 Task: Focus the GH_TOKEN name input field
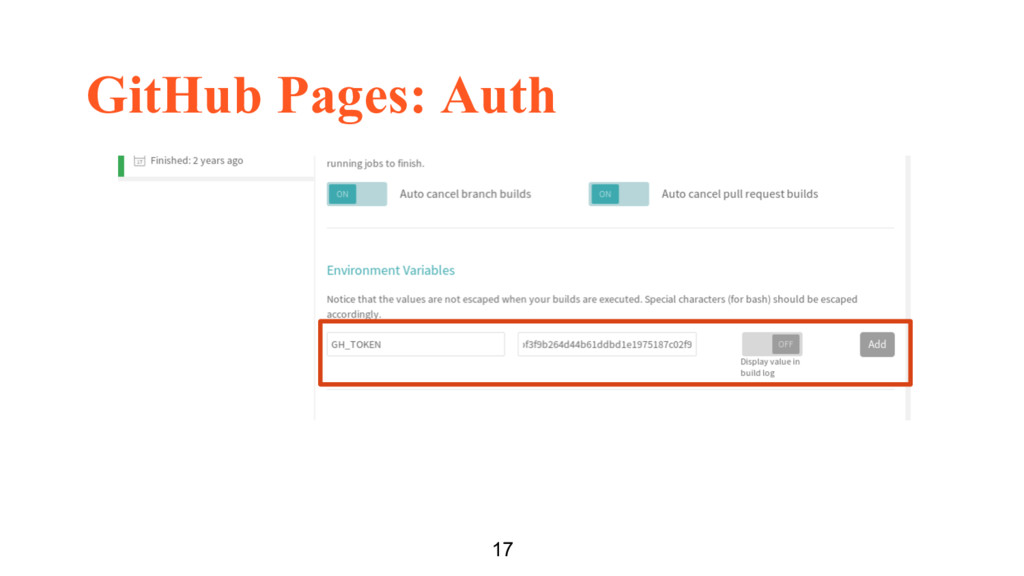(x=415, y=344)
